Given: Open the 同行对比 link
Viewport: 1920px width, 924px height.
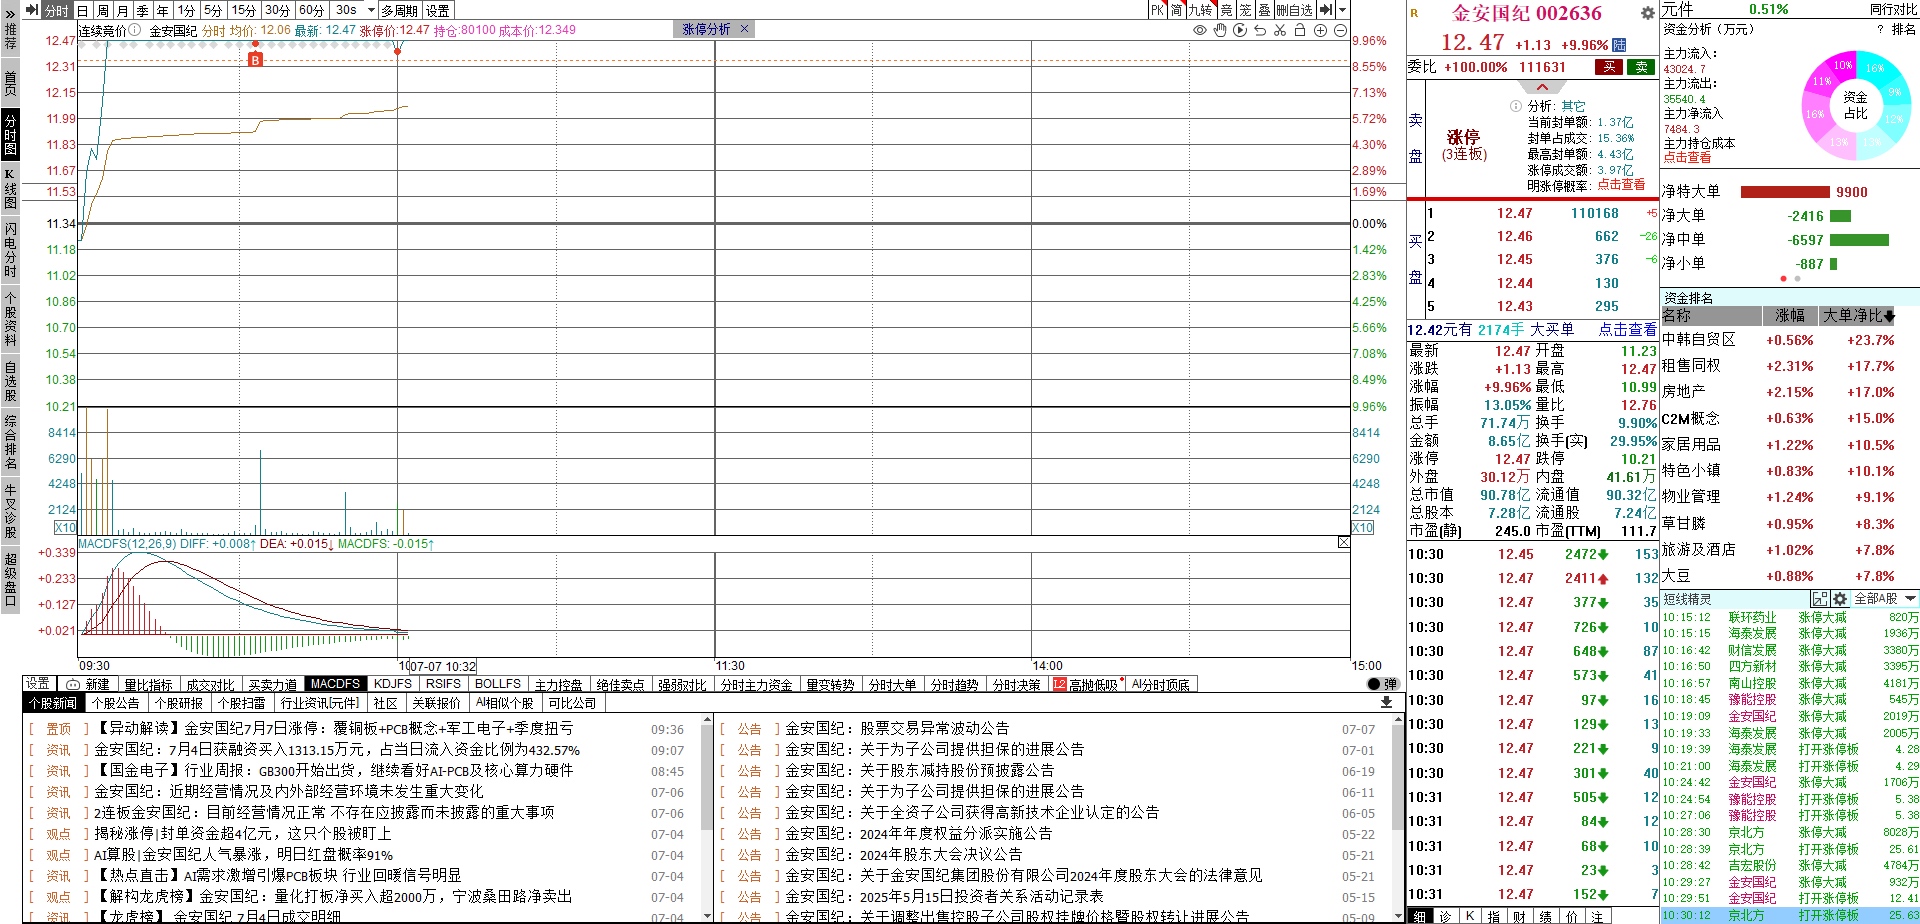Looking at the screenshot, I should pos(1893,9).
